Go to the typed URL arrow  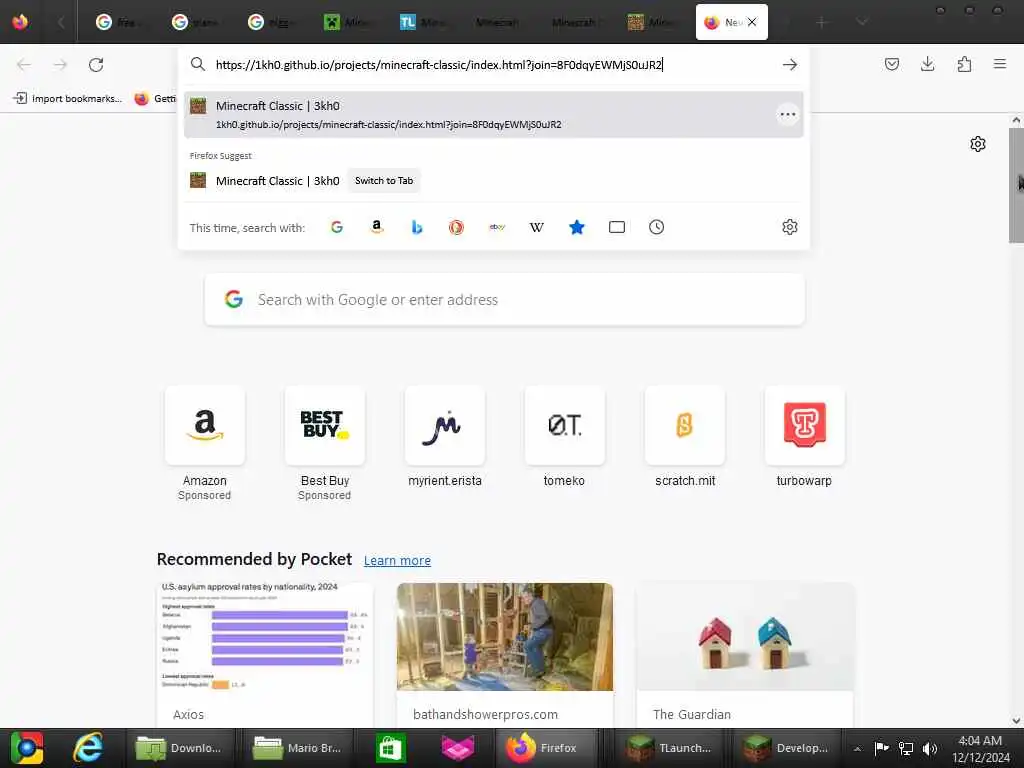(790, 65)
